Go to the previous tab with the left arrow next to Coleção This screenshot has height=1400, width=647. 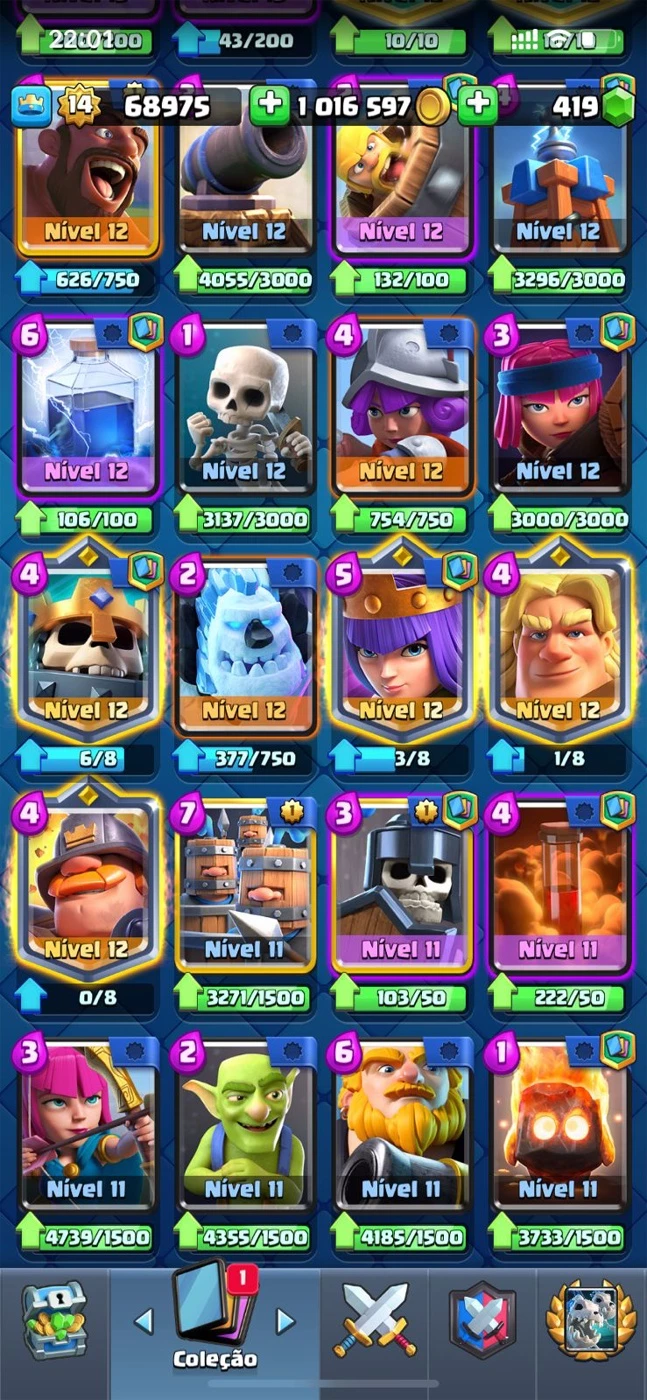coord(144,1321)
